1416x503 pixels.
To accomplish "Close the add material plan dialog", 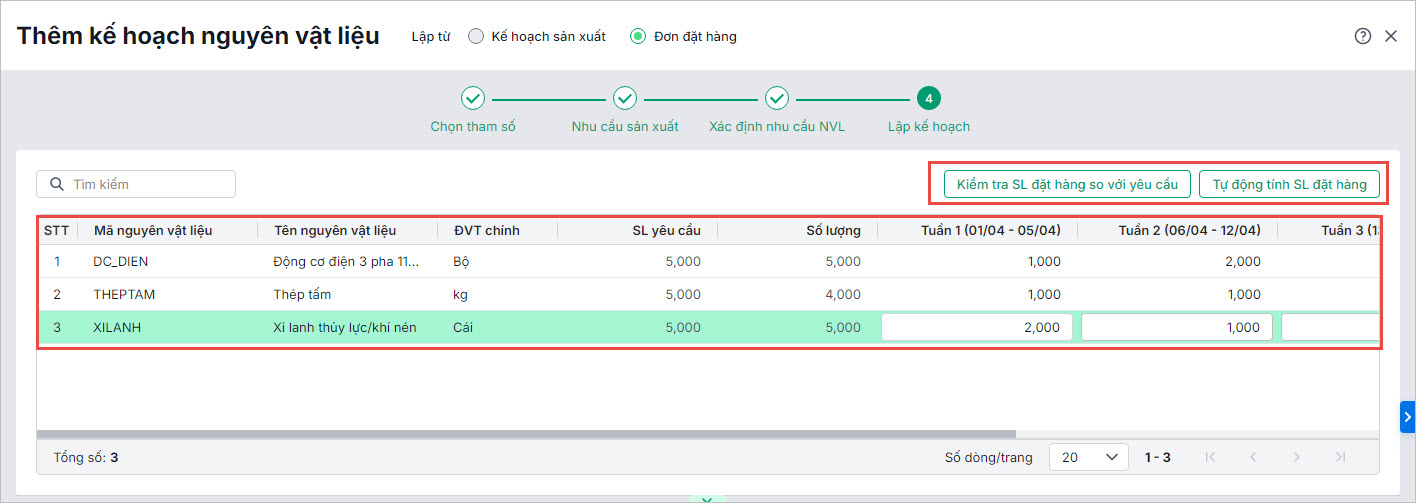I will pos(1390,36).
